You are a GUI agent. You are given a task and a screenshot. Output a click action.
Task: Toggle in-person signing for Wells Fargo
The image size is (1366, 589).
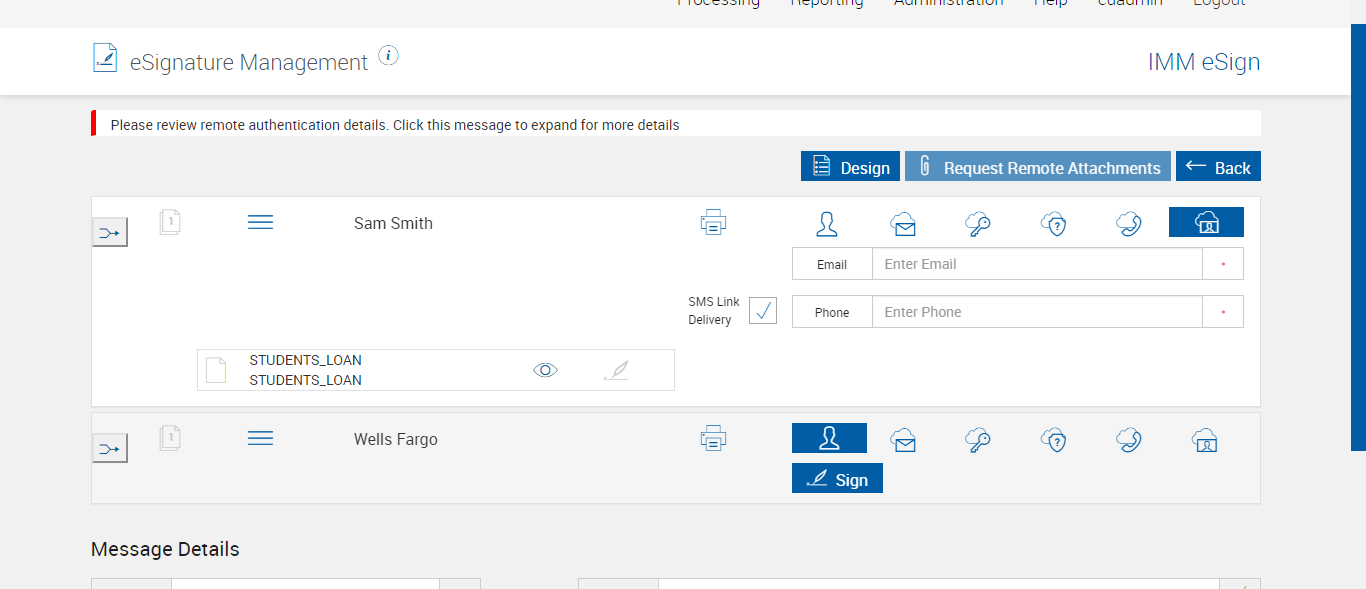coord(829,438)
